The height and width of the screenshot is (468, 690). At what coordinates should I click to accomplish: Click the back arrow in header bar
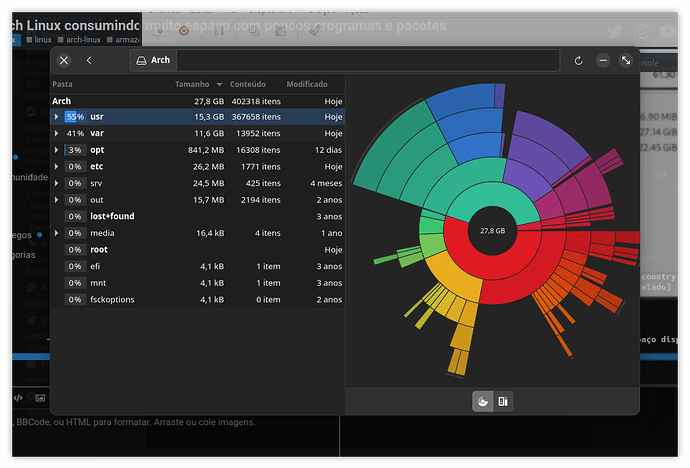[89, 61]
